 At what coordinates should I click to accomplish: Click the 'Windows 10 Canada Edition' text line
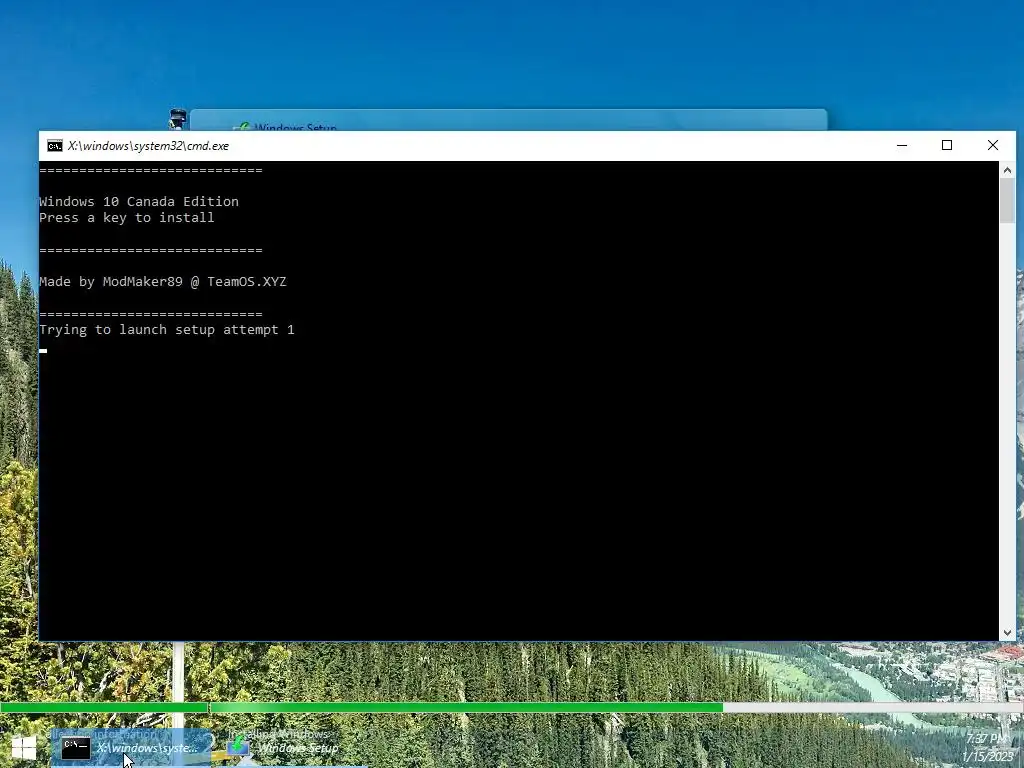(x=139, y=201)
